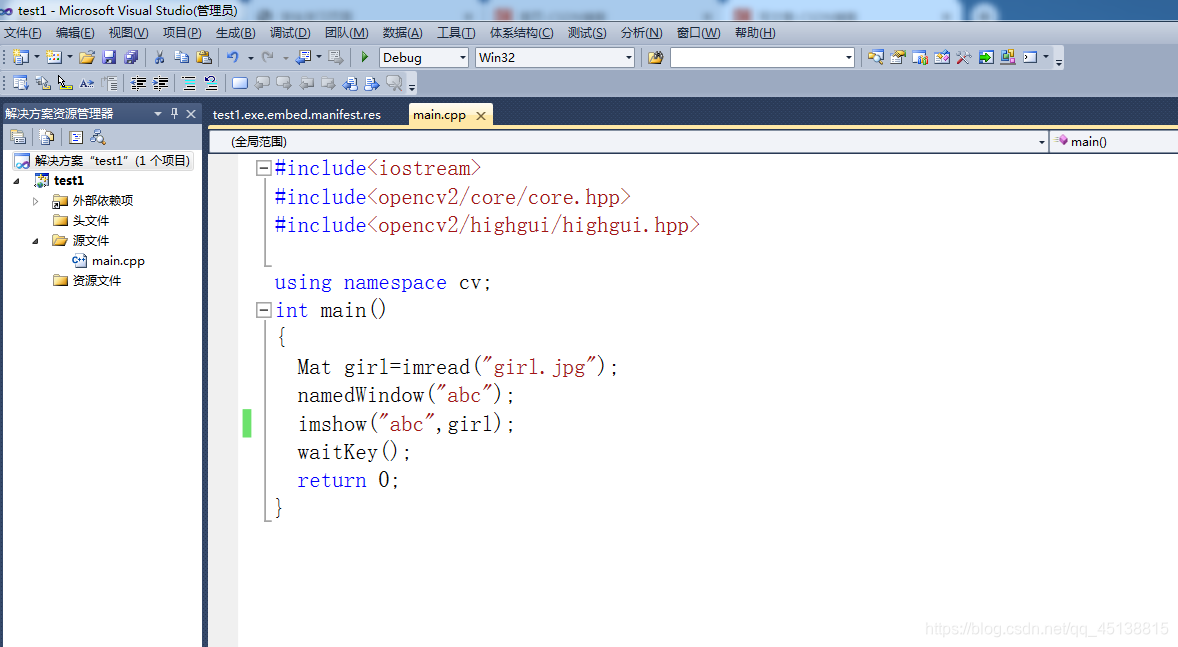
Task: Click Solution Explorer Properties icon
Action: coord(18,137)
